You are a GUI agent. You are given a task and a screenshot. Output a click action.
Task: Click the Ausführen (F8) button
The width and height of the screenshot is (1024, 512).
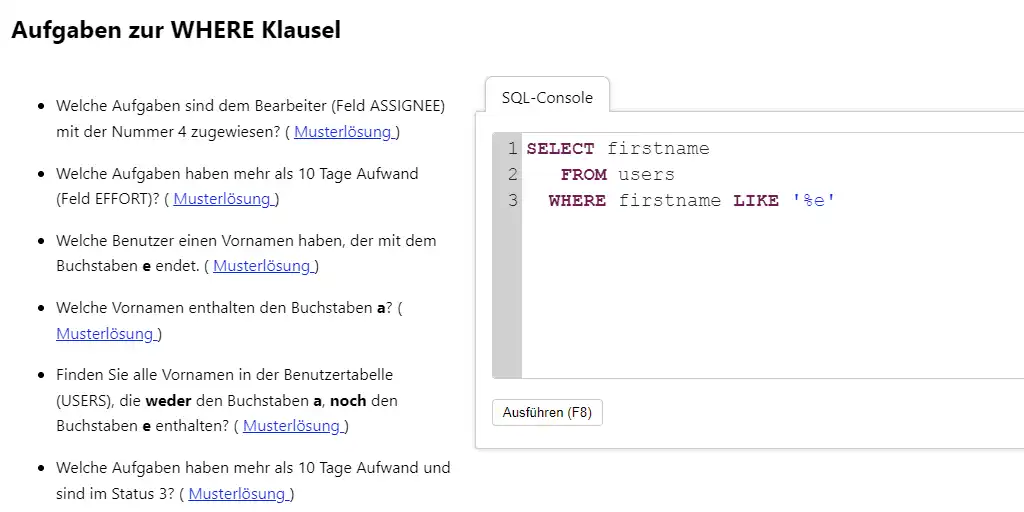(x=547, y=412)
